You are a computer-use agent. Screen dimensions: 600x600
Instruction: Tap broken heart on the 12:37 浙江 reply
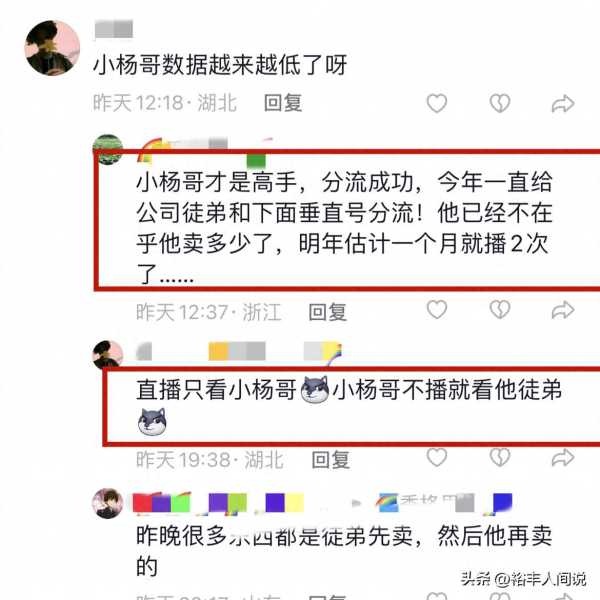tap(500, 309)
